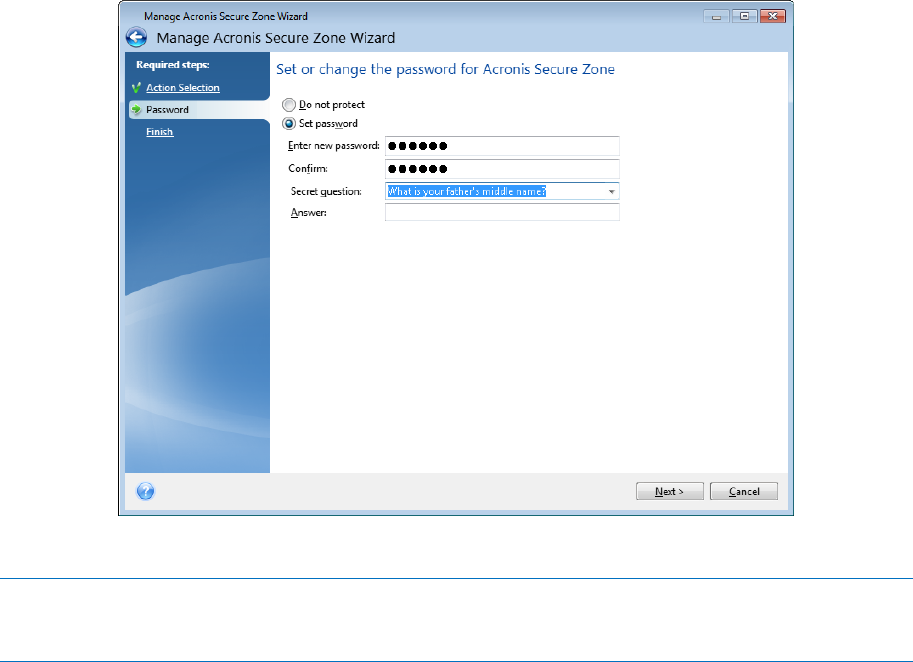Select the Set password radio button
Screen dimensions: 913x662
pyautogui.click(x=289, y=123)
